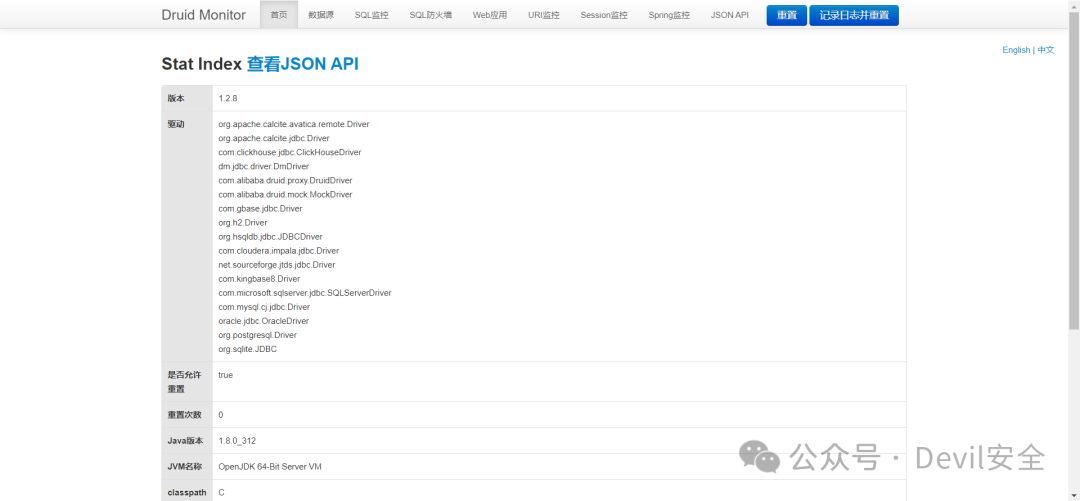The width and height of the screenshot is (1080, 501).
Task: Click org.apache.calcite.jdbc.Driver entry
Action: (x=274, y=139)
